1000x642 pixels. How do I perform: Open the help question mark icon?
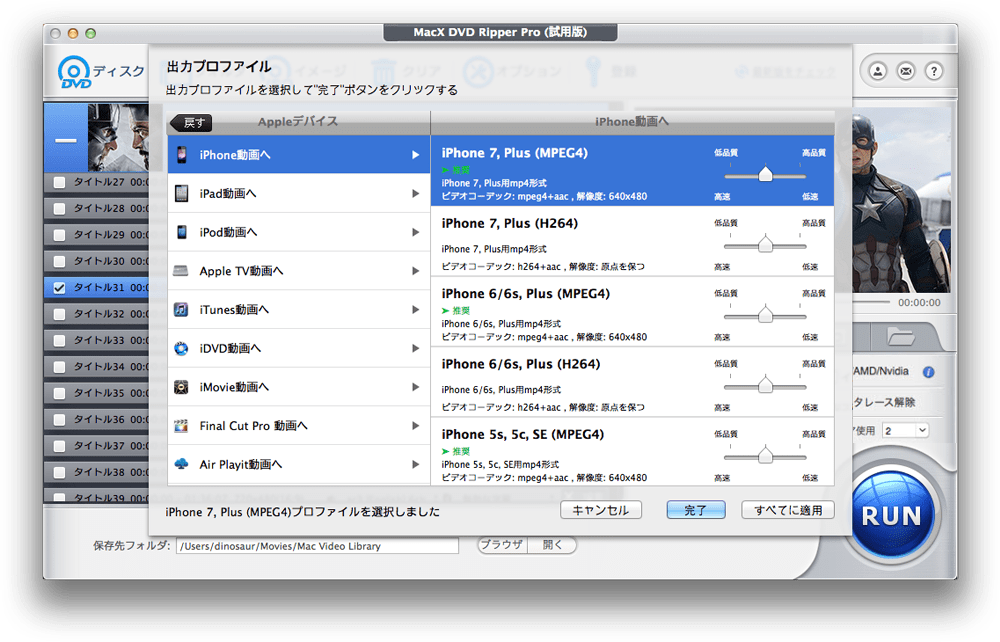coord(934,71)
